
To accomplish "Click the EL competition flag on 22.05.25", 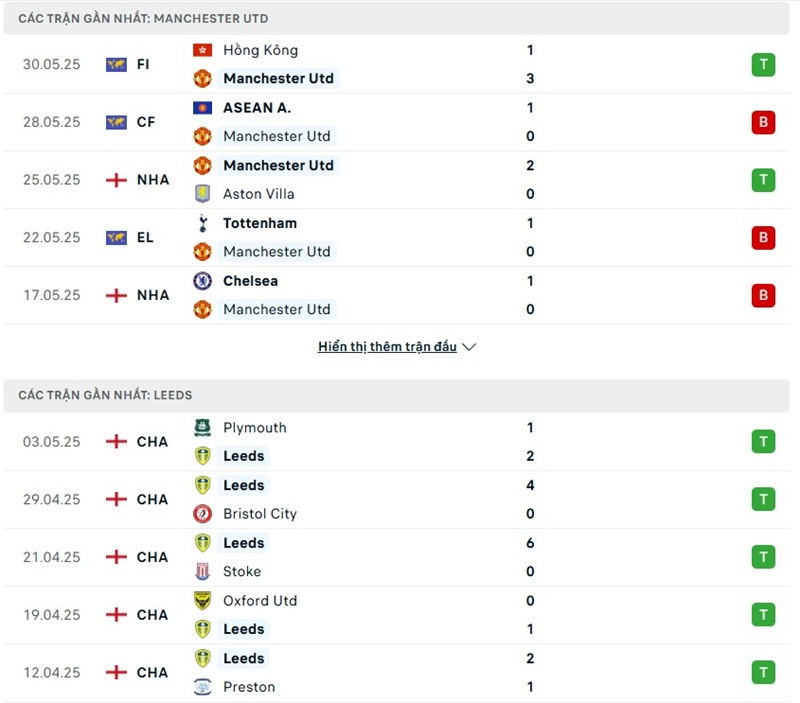I will click(116, 238).
